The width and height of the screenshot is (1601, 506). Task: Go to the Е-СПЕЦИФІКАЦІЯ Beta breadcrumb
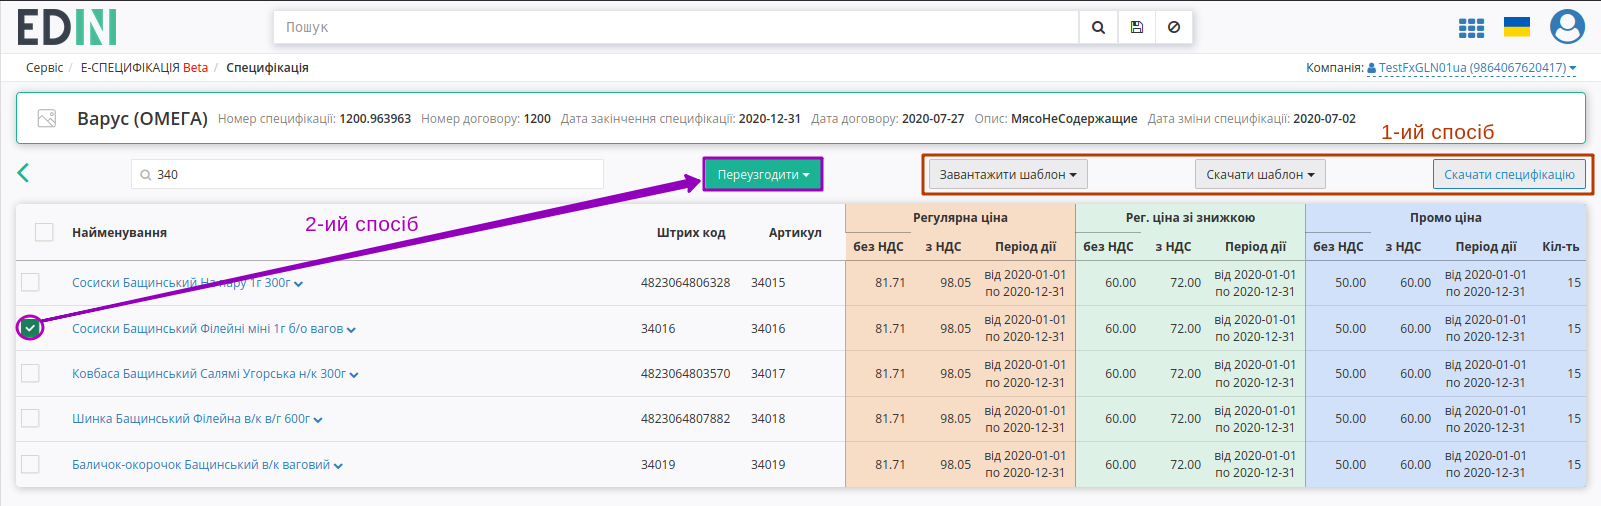click(144, 68)
